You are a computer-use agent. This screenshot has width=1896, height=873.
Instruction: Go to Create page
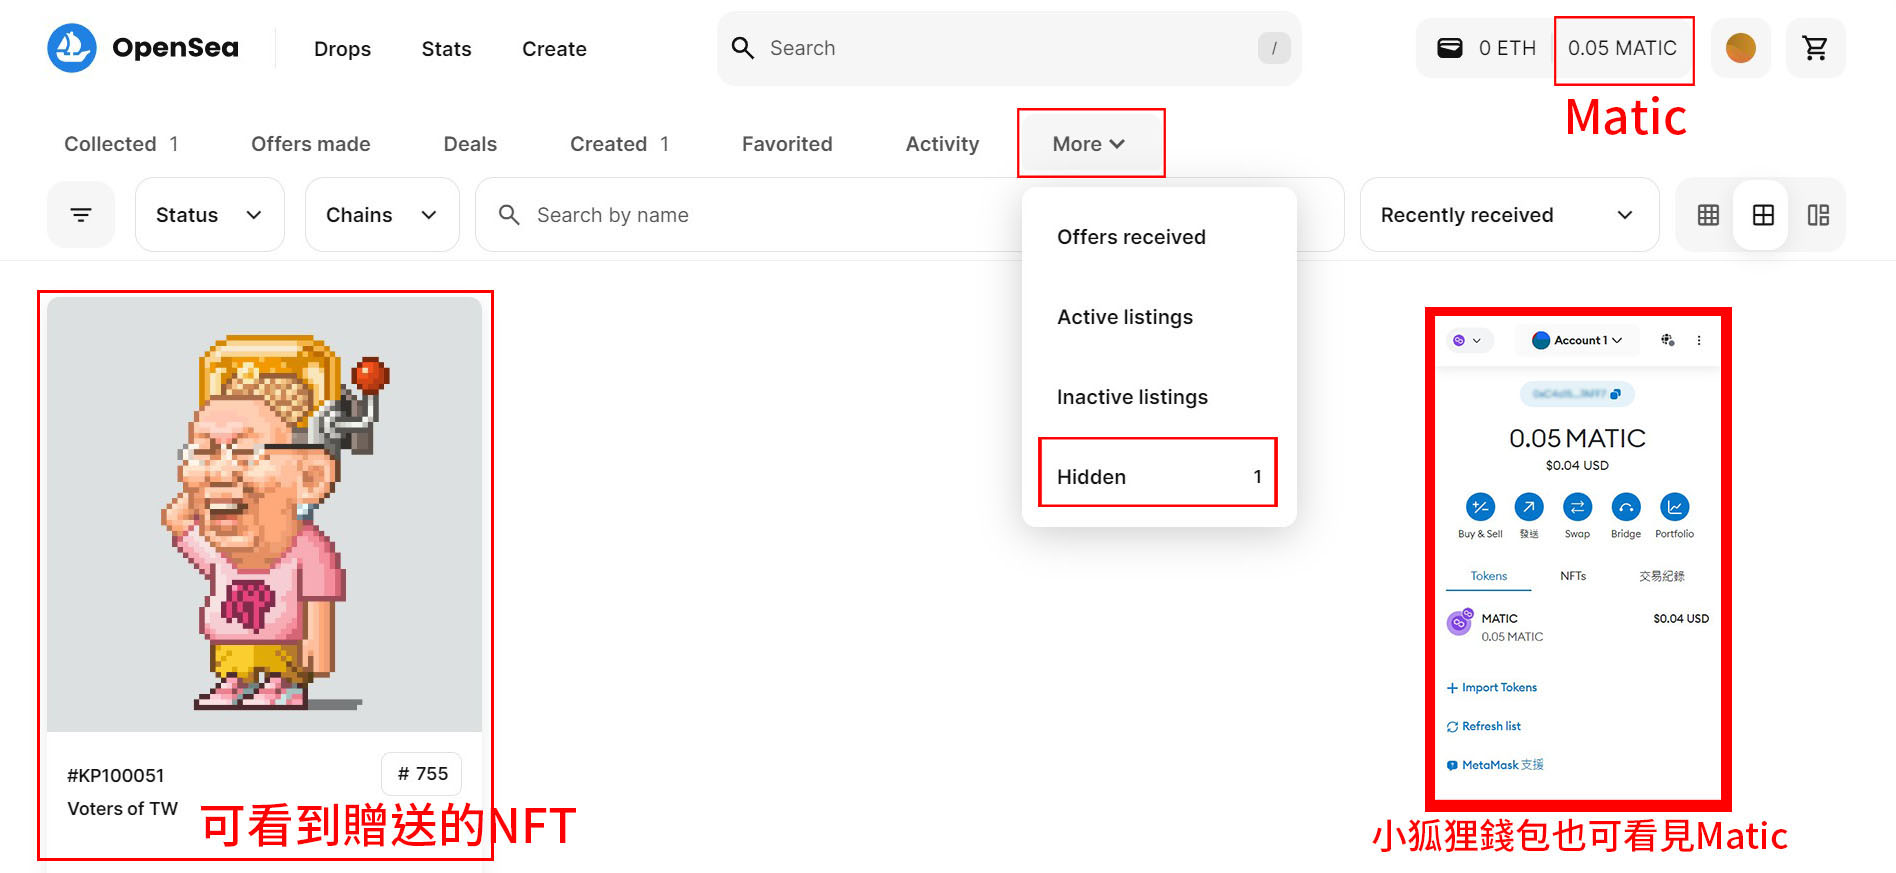(554, 49)
